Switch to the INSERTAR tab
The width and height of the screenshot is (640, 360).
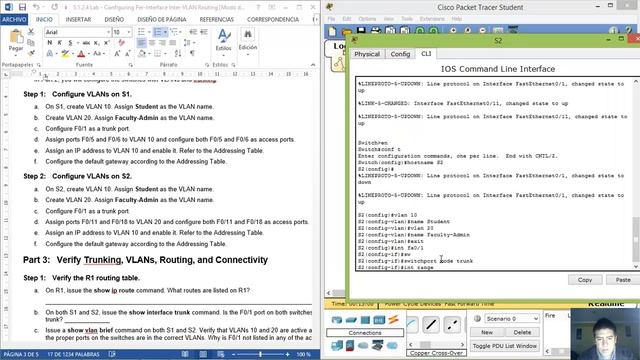[78, 19]
